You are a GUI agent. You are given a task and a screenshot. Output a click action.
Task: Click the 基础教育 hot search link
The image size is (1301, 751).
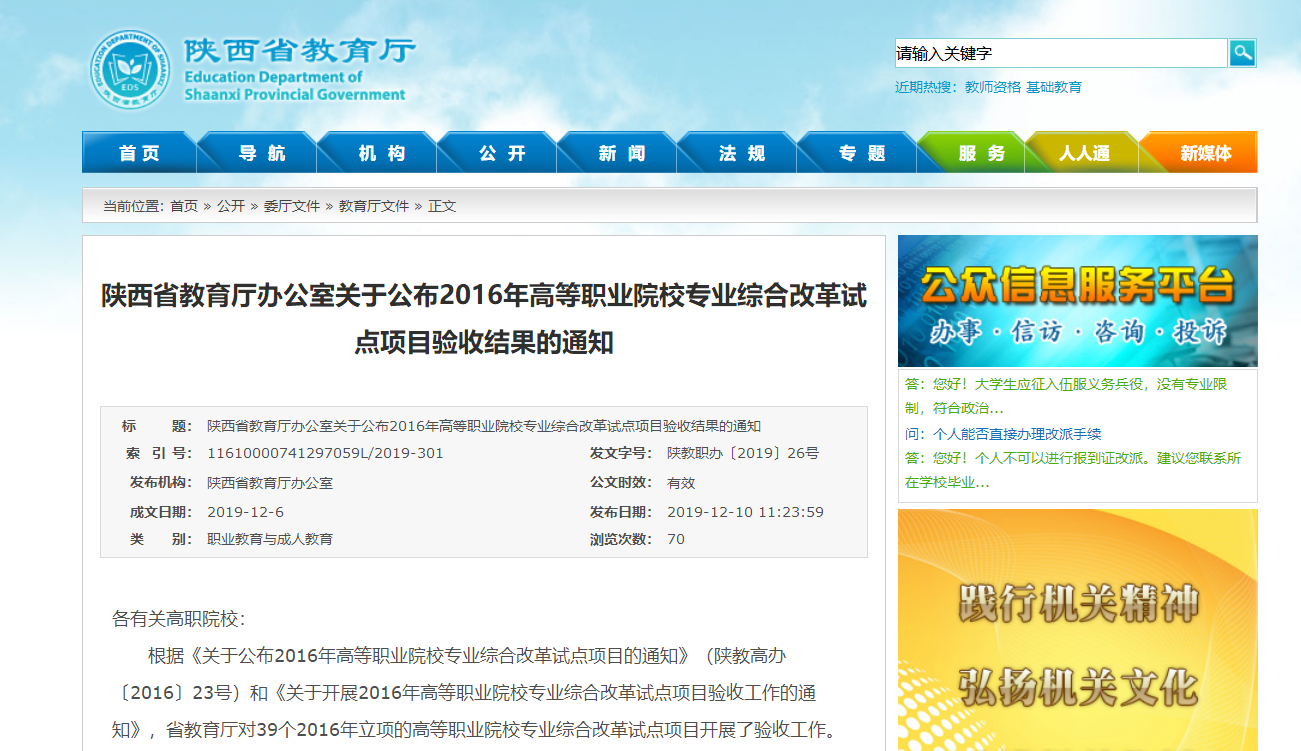pyautogui.click(x=1054, y=87)
